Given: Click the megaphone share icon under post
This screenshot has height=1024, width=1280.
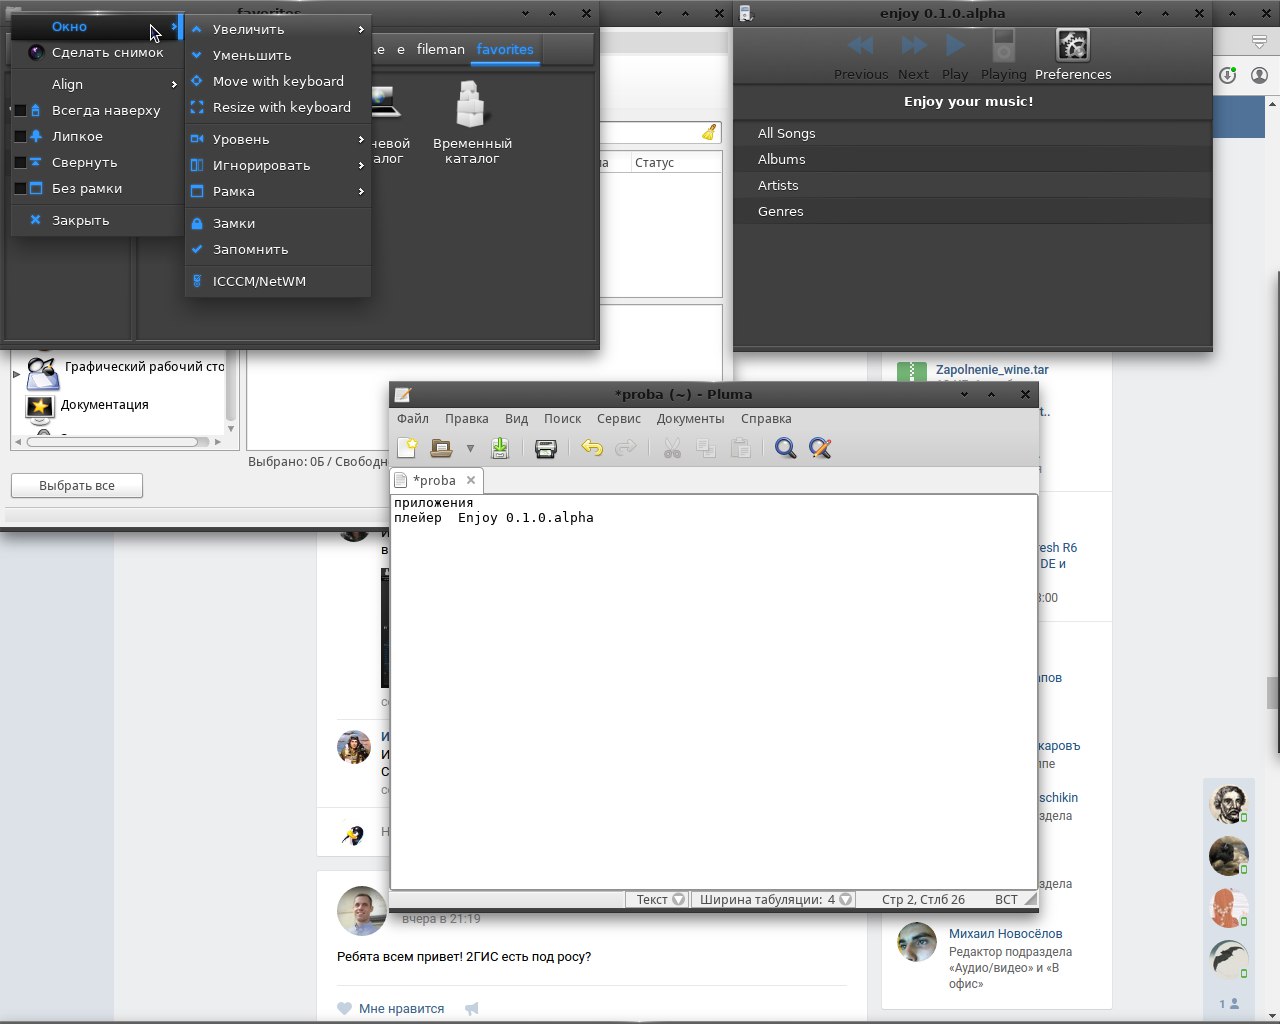Looking at the screenshot, I should pos(472,1008).
